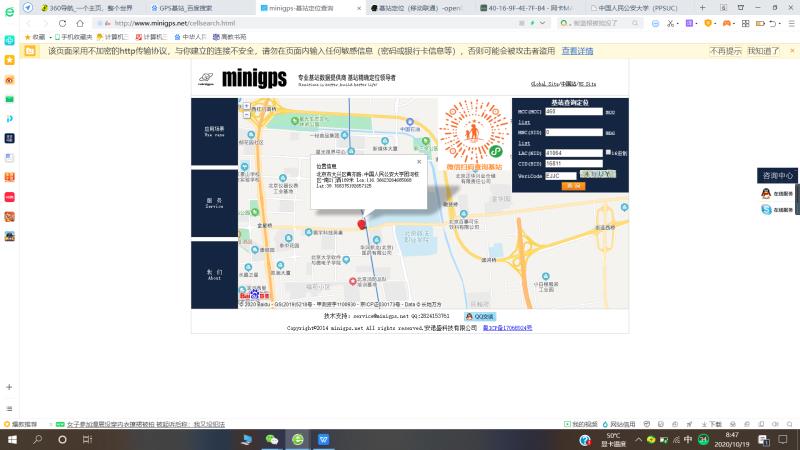The width and height of the screenshot is (800, 450).
Task: Open the browser home page icon
Action: 80,23
